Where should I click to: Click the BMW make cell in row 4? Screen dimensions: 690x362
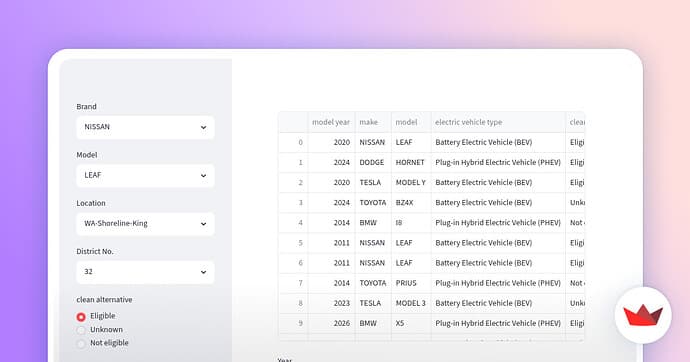coord(373,223)
